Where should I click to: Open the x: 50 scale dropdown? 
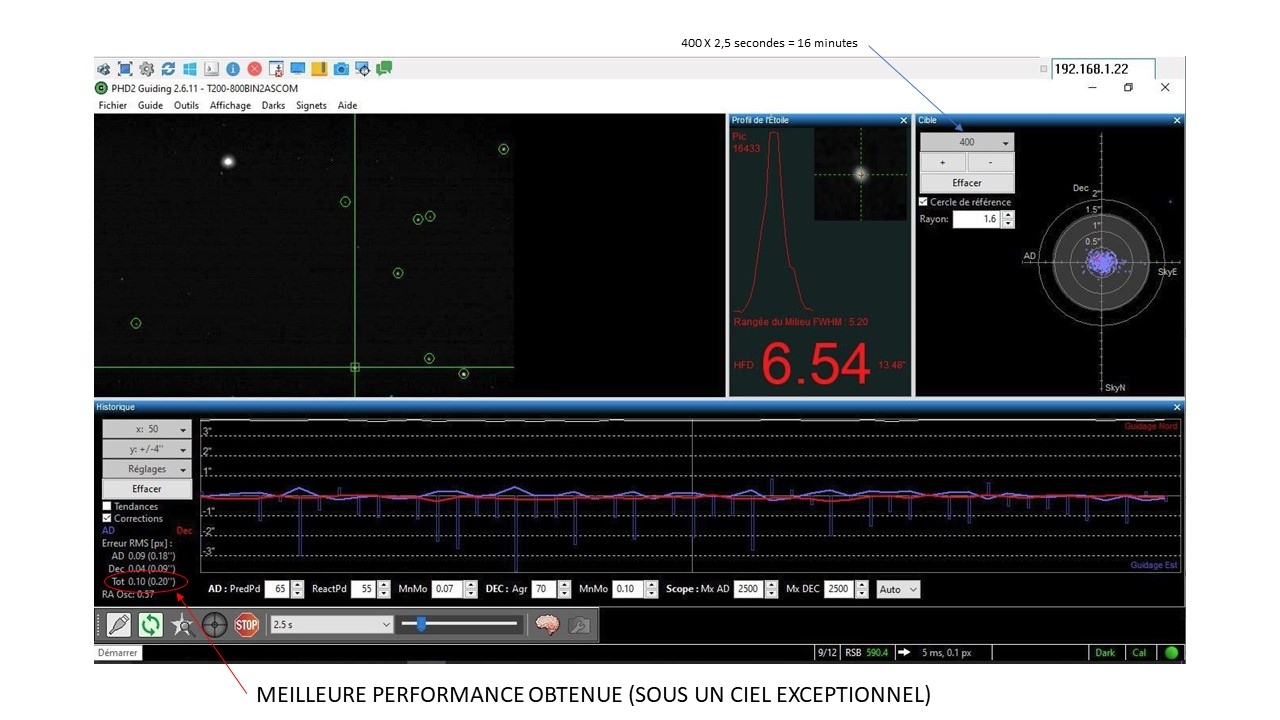click(147, 429)
